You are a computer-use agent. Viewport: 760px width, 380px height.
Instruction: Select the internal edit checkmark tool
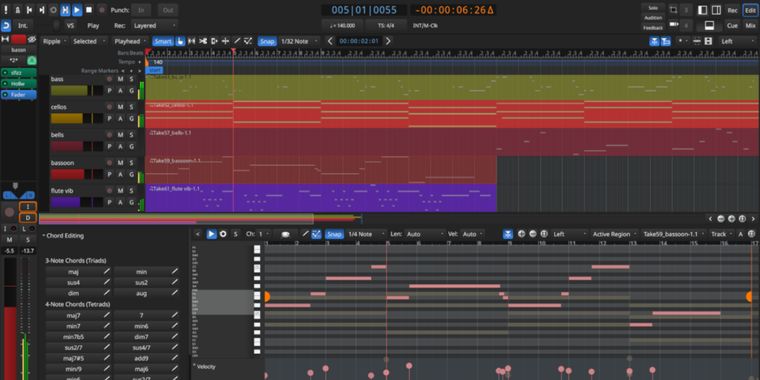pos(248,41)
